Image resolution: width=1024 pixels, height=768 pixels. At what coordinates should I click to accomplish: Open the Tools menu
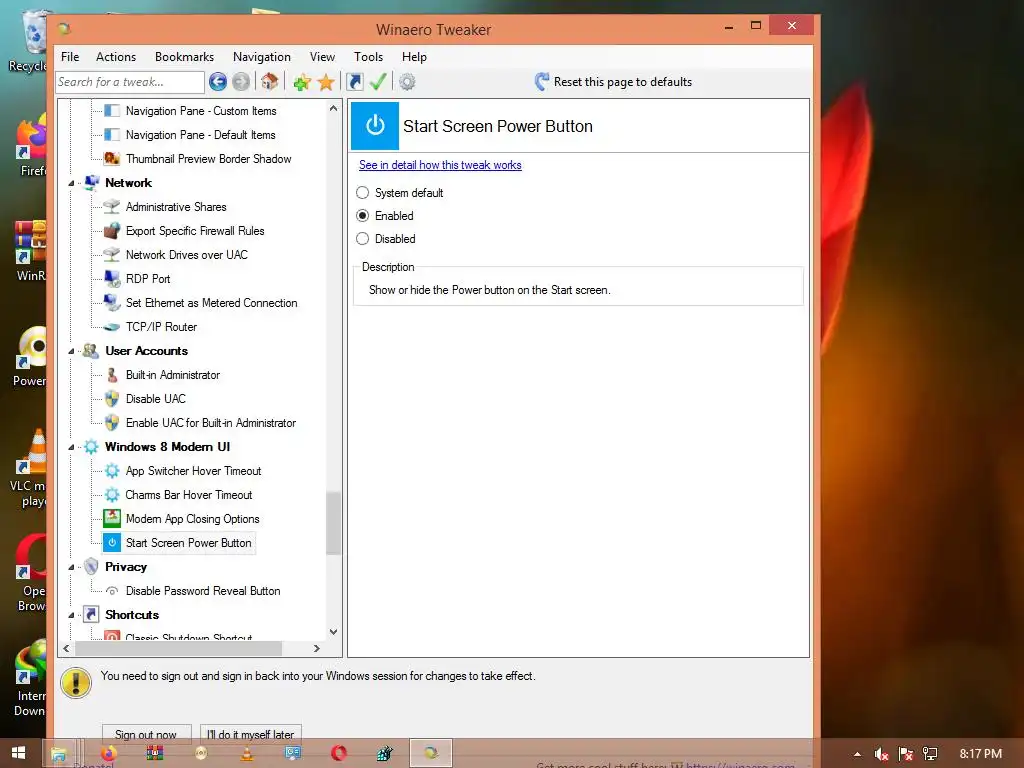pos(368,57)
